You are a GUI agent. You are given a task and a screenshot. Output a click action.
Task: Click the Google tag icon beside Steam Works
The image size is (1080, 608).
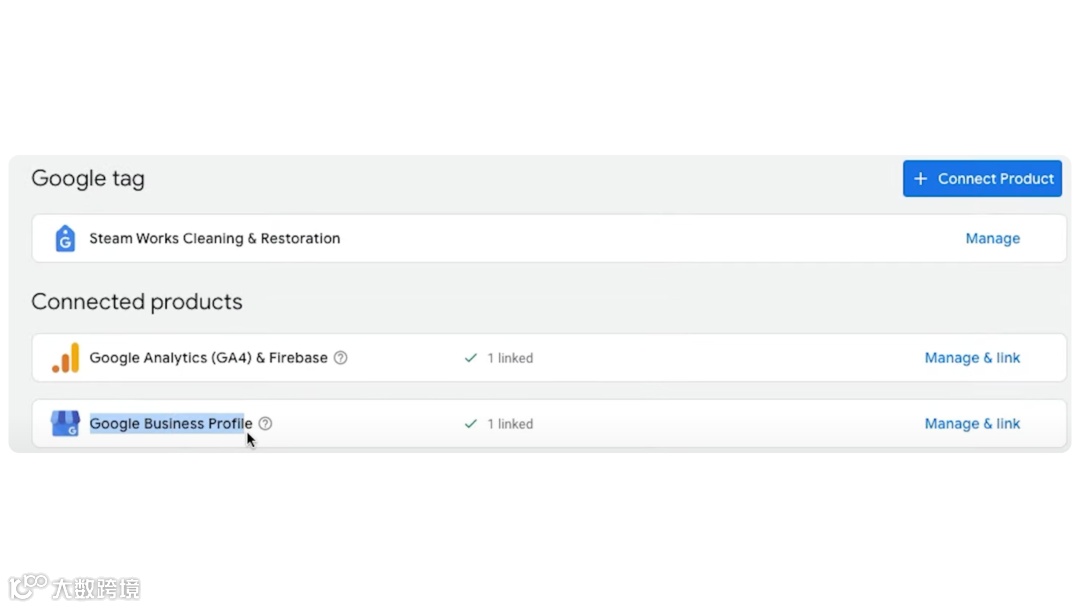pyautogui.click(x=65, y=238)
